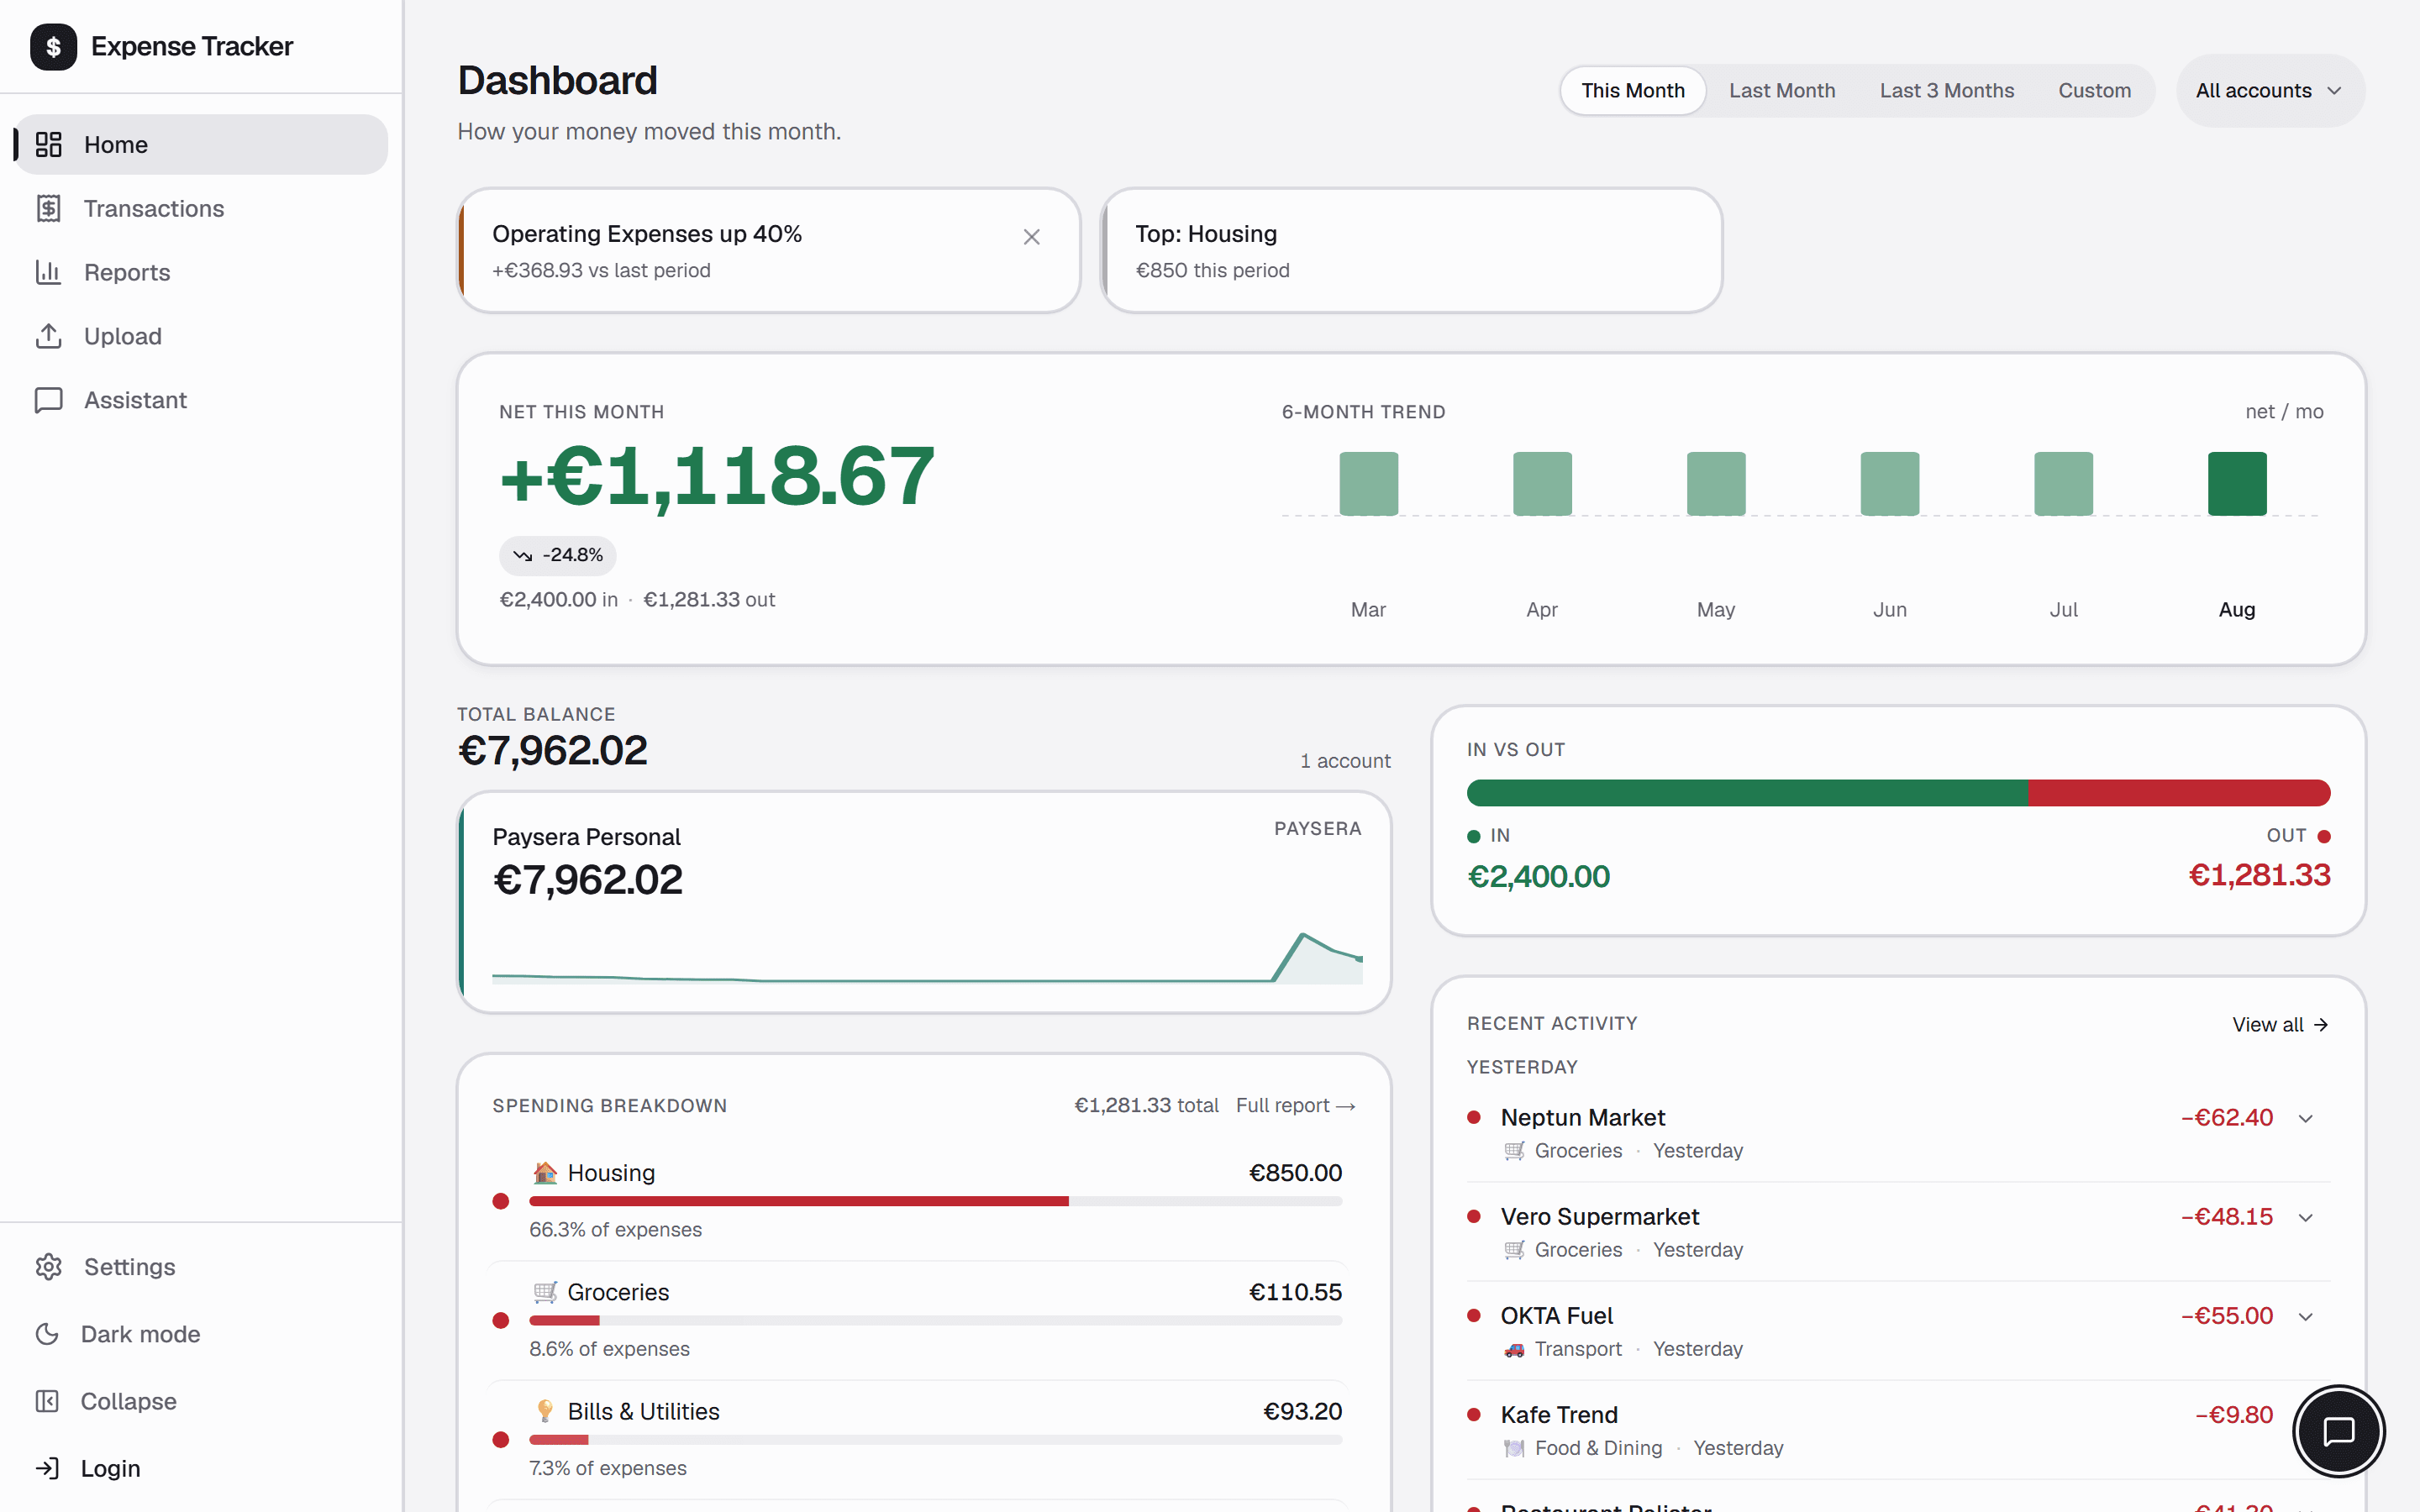Viewport: 2420px width, 1512px height.
Task: Click the Paysera Personal balance sparkline
Action: [x=927, y=958]
